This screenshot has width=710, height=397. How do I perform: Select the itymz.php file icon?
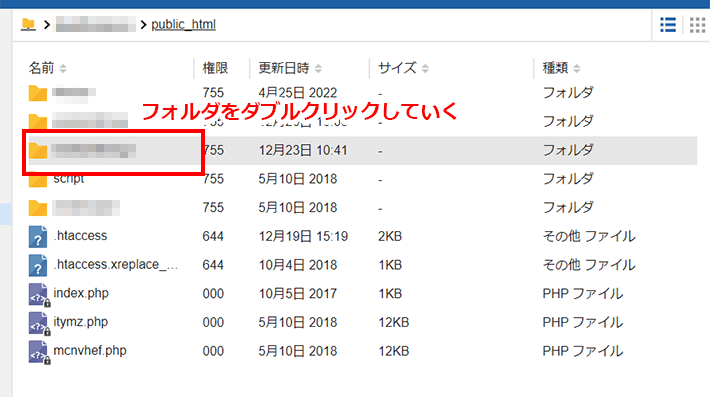39,323
